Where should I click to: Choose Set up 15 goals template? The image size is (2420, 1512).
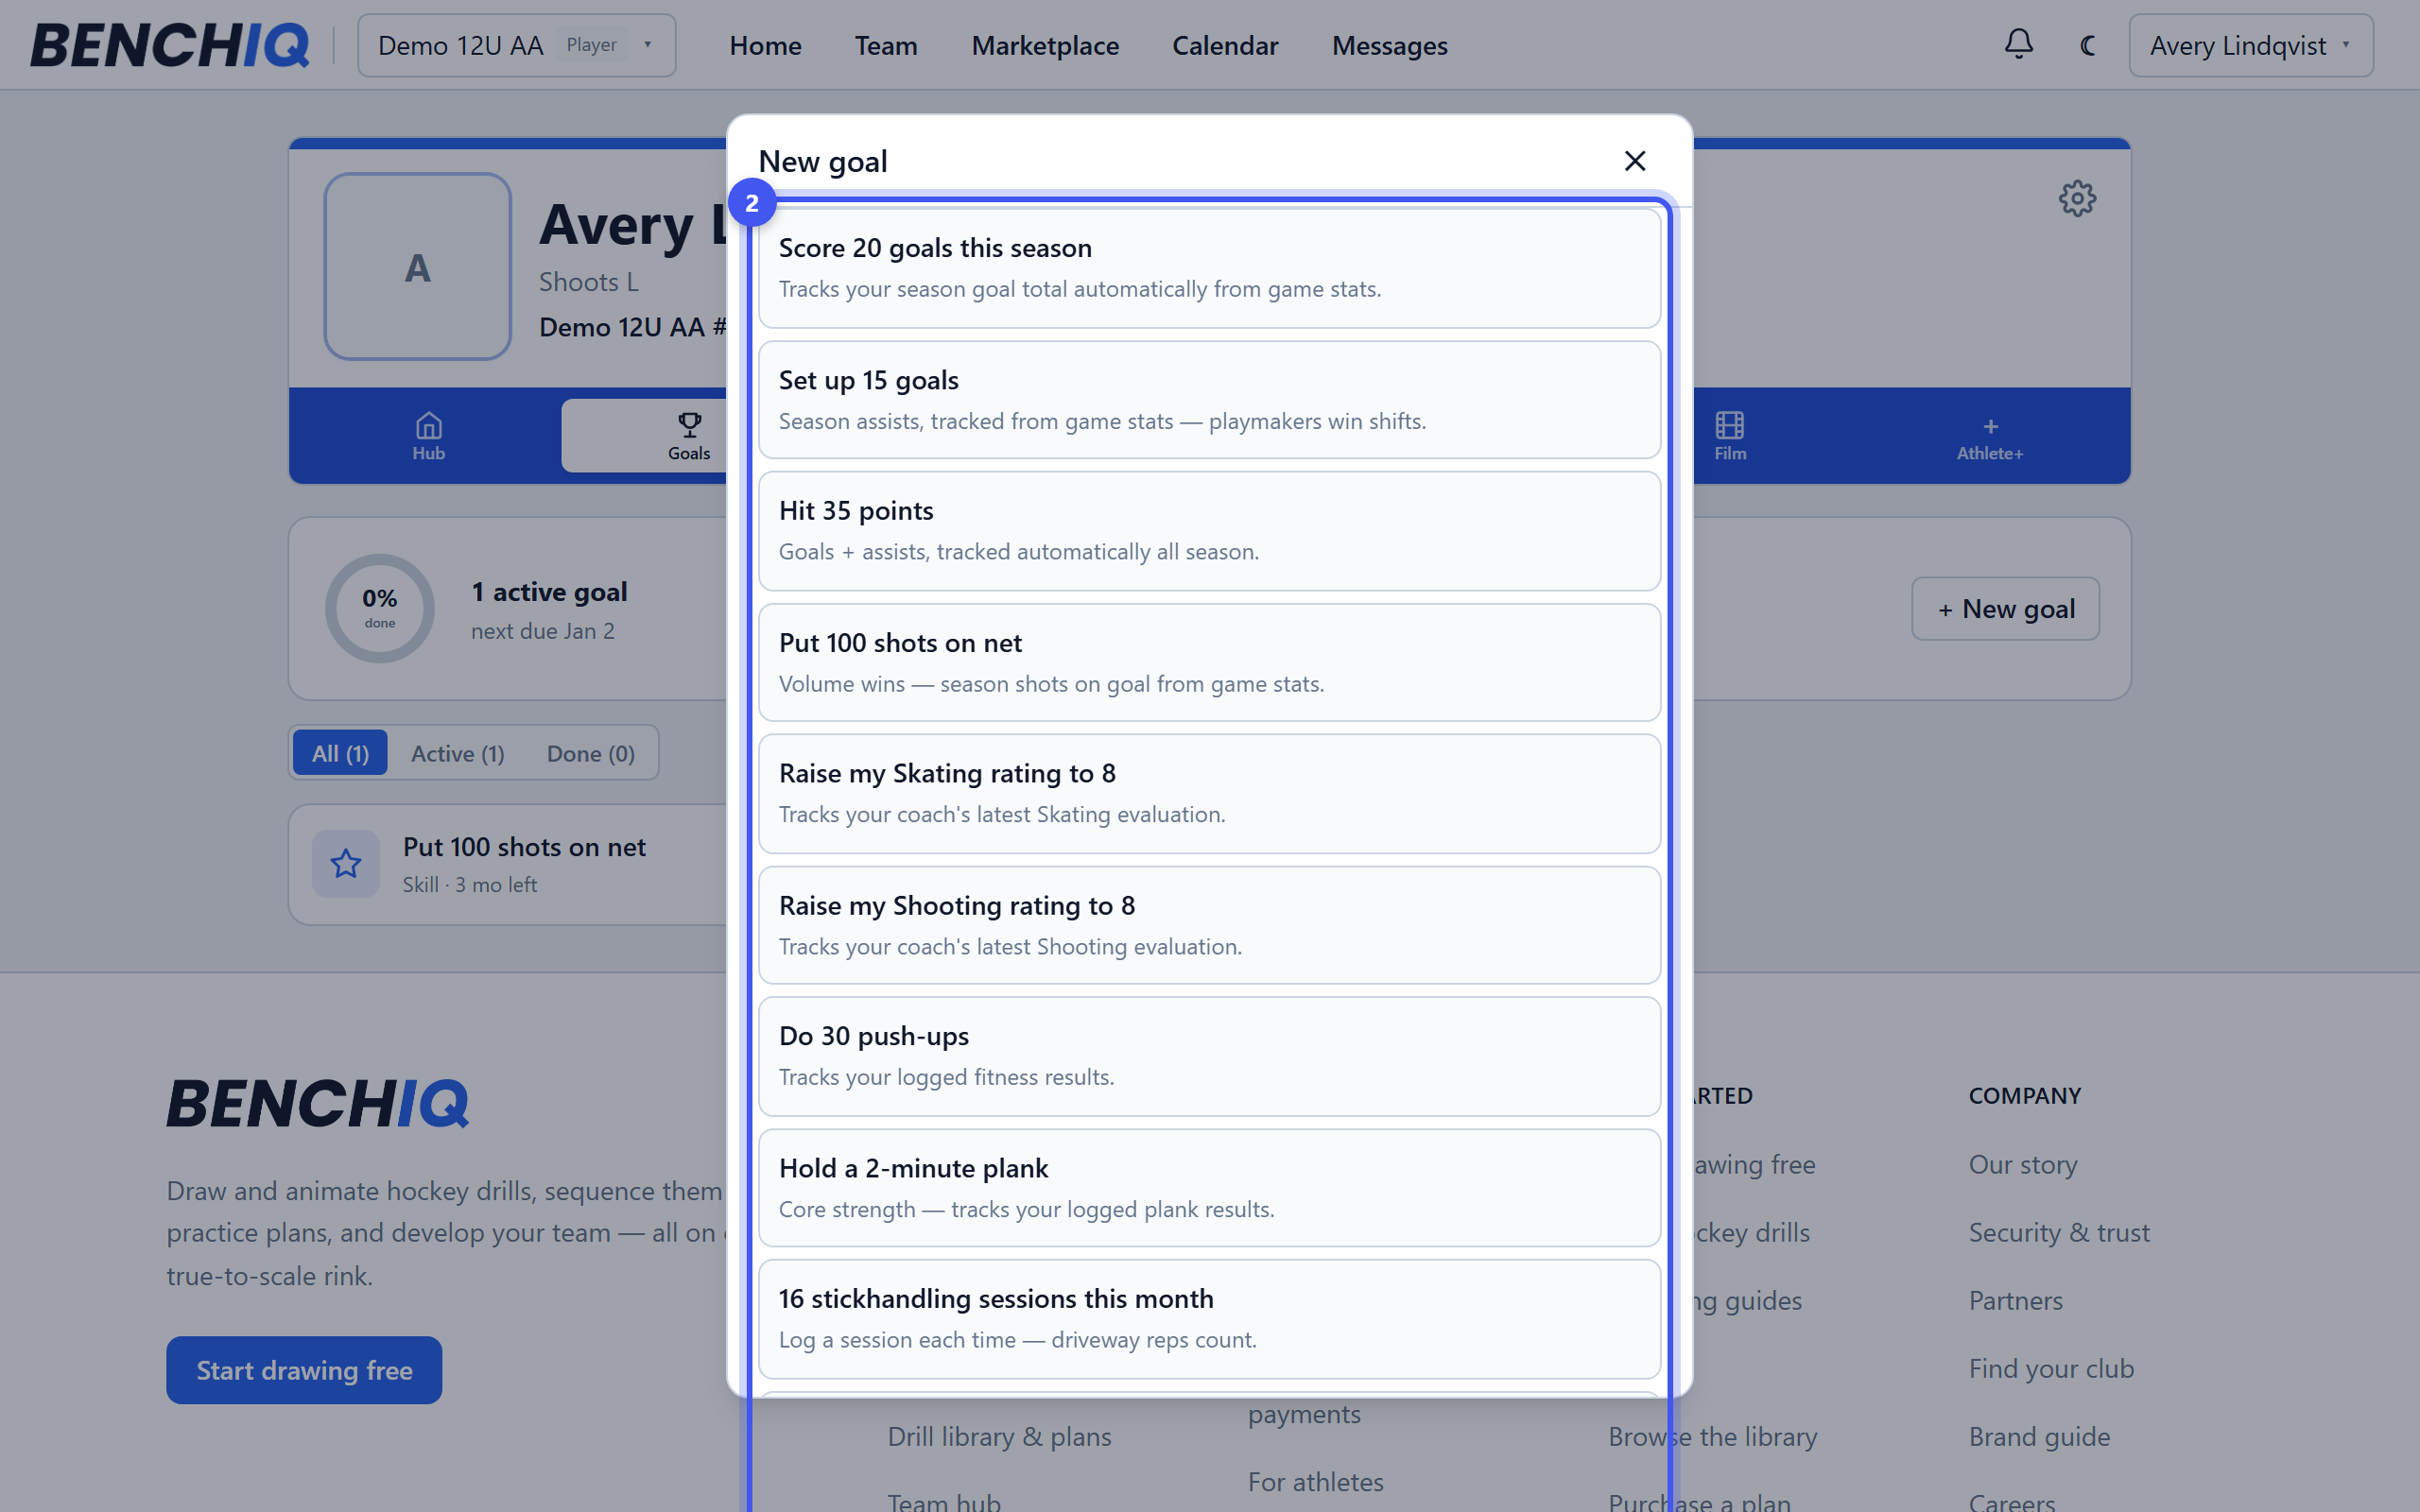[x=1209, y=400]
